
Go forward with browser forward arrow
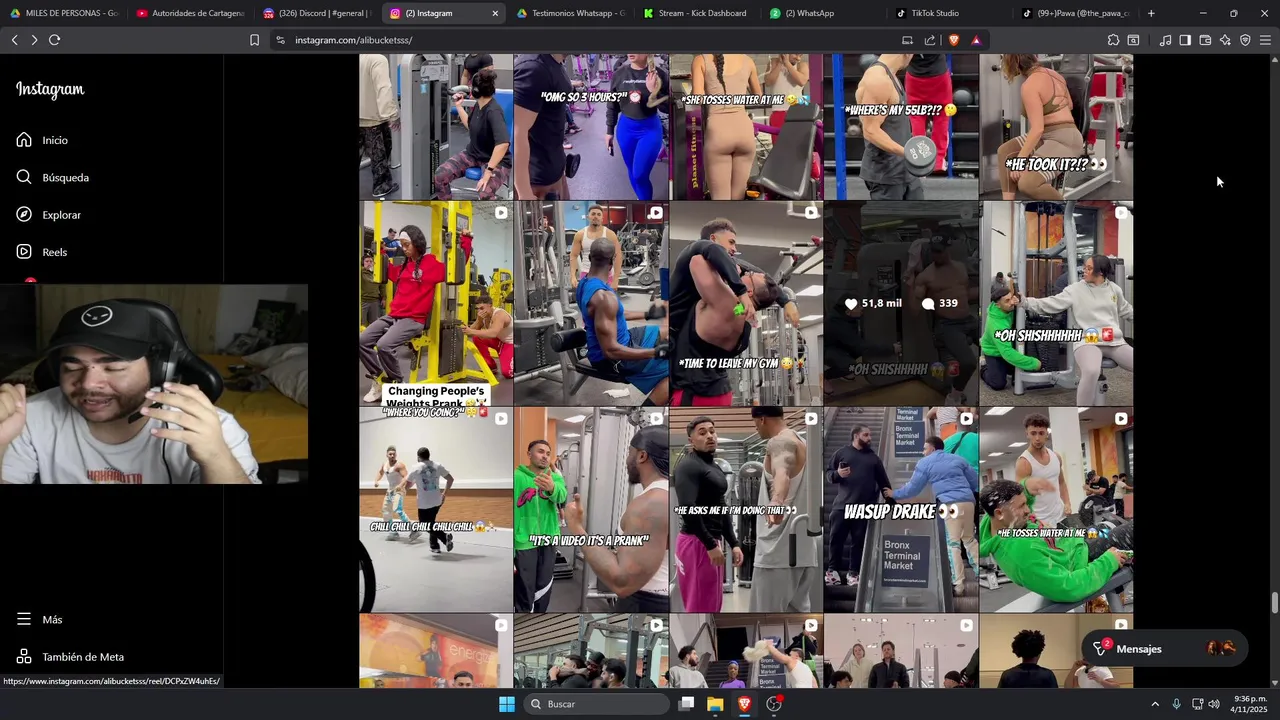point(34,40)
